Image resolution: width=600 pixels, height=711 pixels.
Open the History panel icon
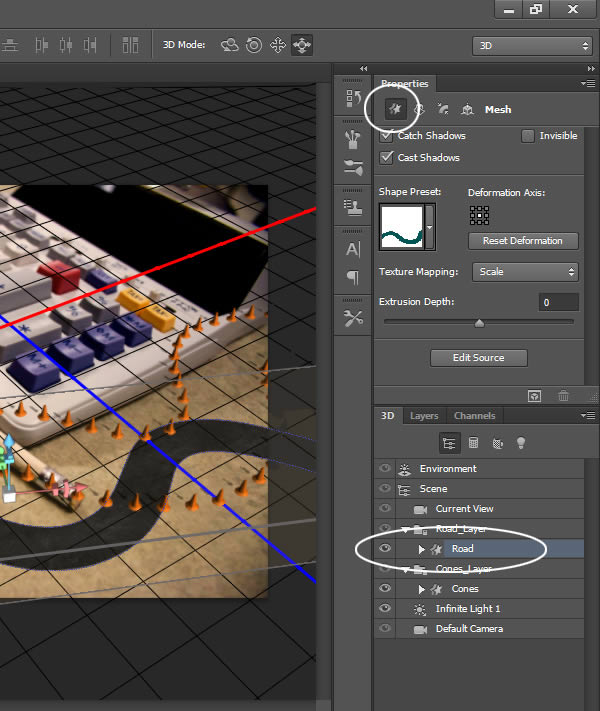(x=353, y=98)
